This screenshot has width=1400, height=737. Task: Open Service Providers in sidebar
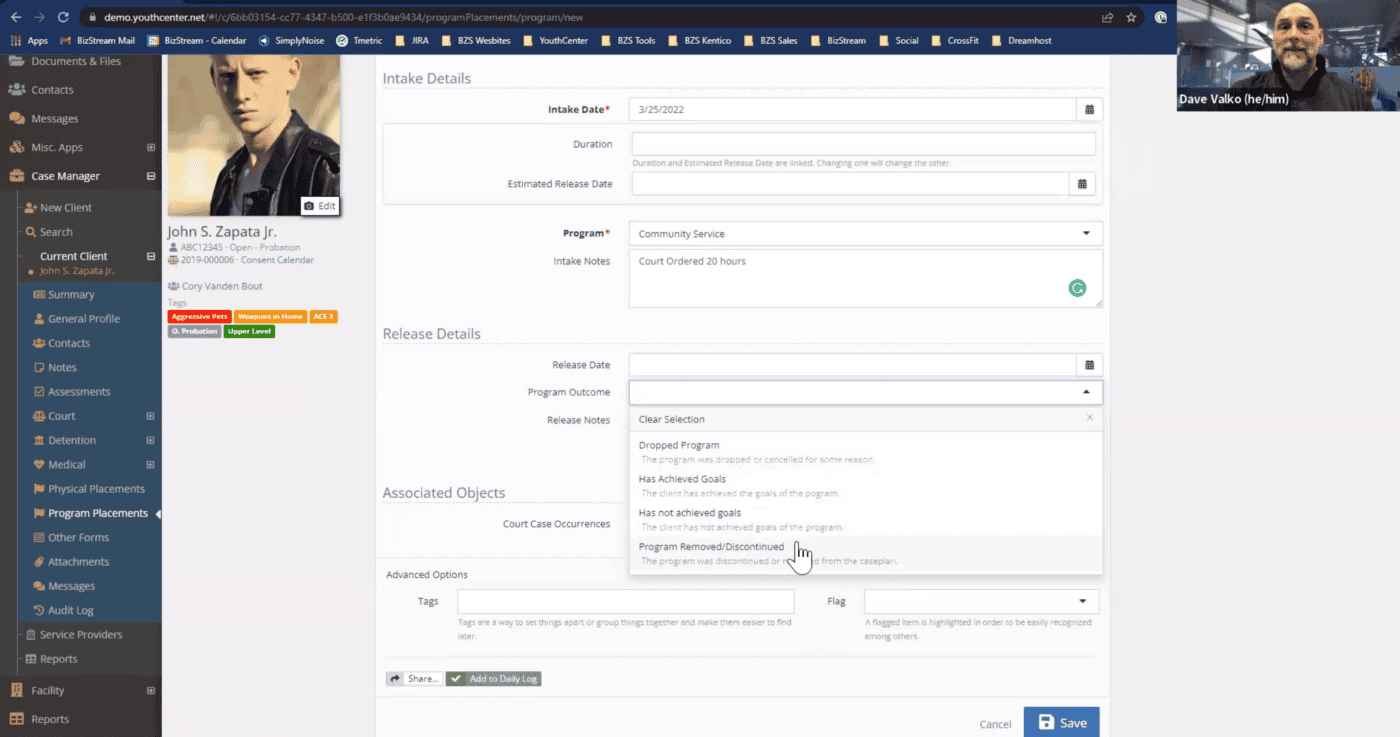pyautogui.click(x=81, y=635)
